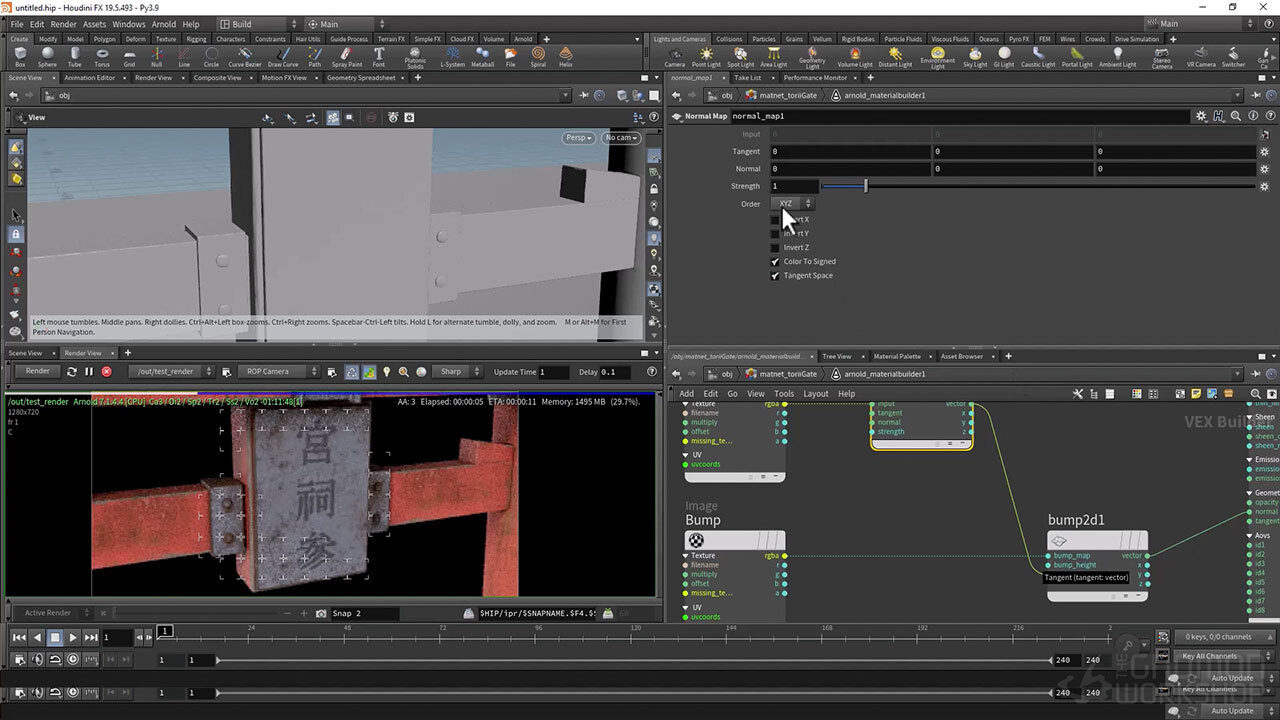1280x720 pixels.
Task: Select the Sphere shelf tool
Action: click(47, 56)
